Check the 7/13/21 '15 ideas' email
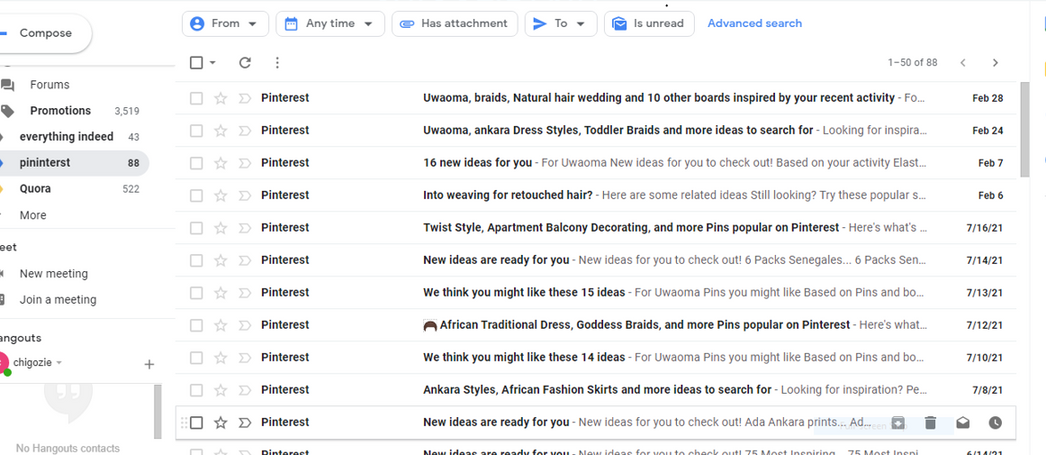1046x455 pixels. pyautogui.click(x=196, y=293)
